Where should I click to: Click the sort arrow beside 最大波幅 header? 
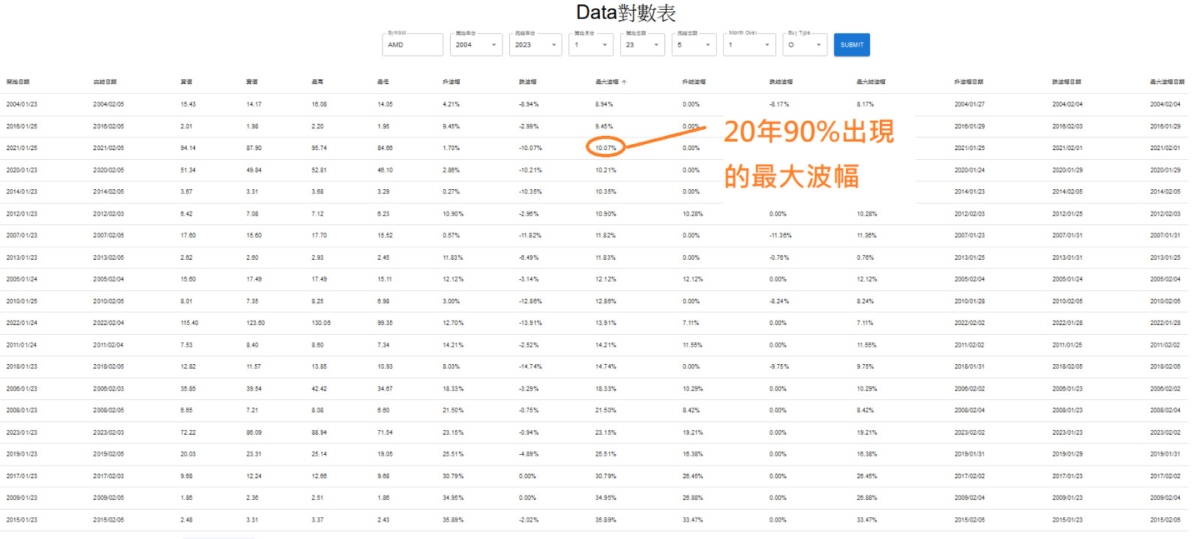click(x=625, y=82)
